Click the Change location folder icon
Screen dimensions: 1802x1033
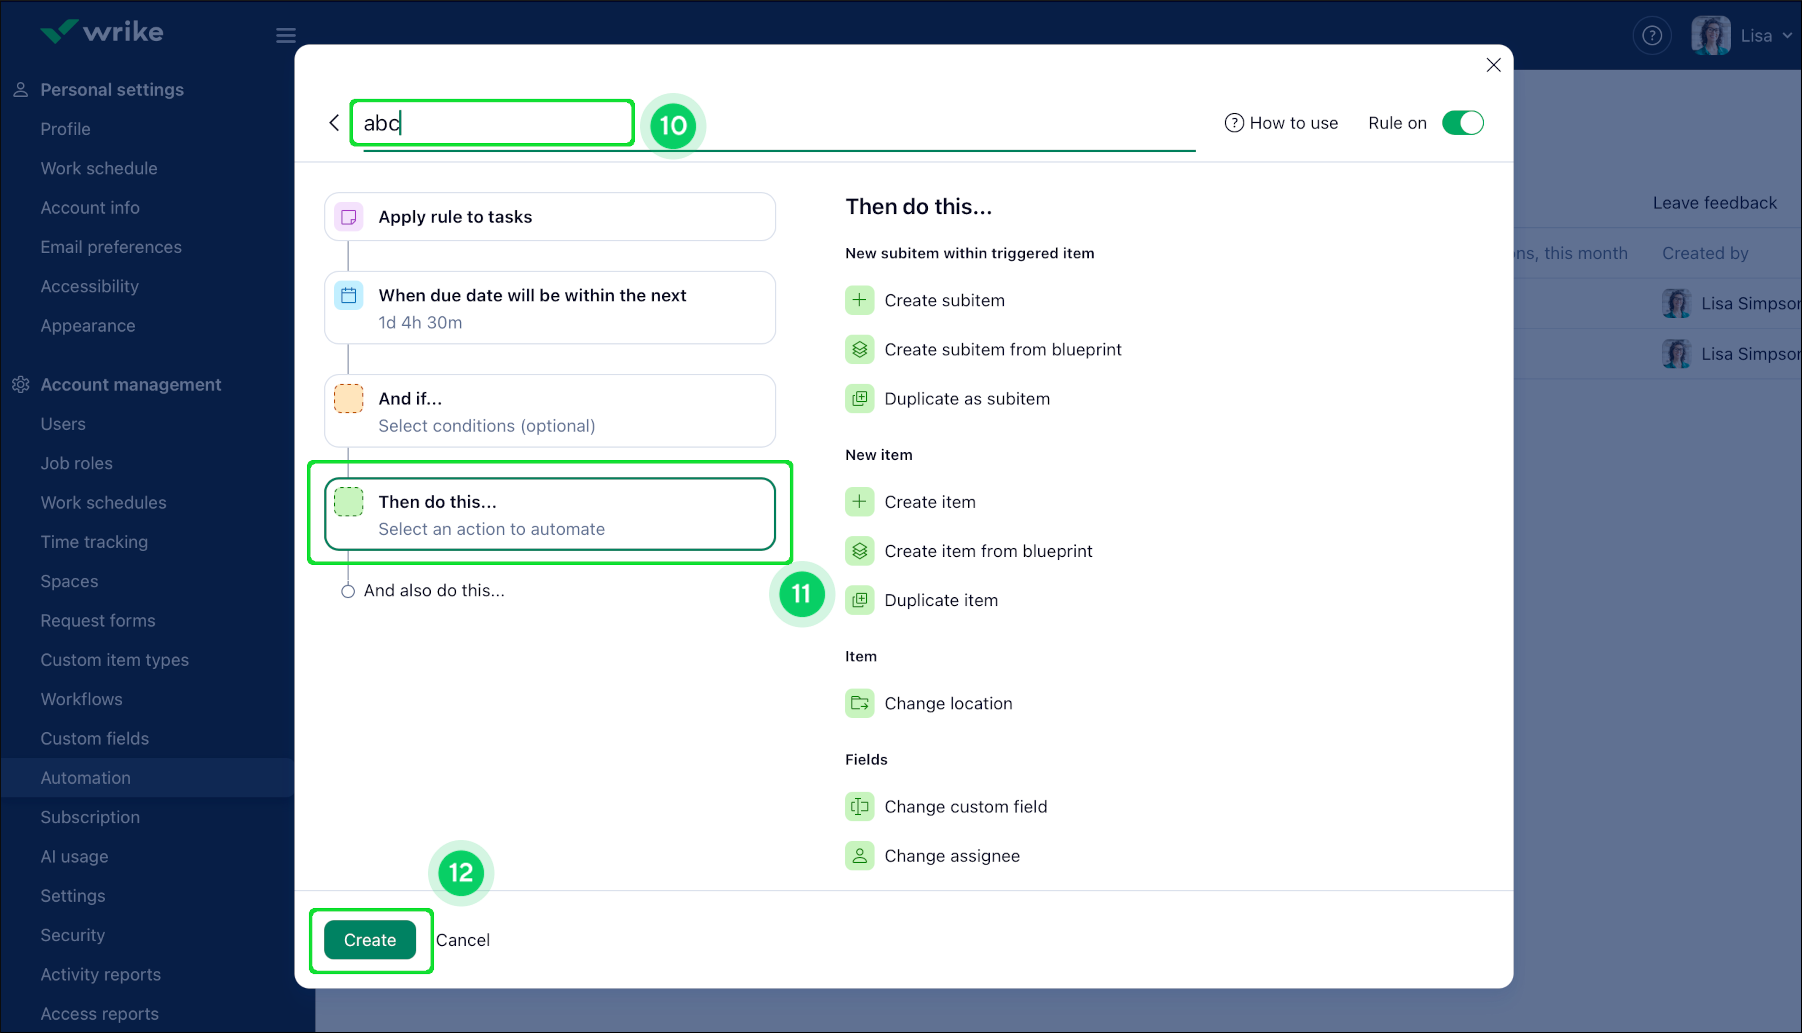(860, 704)
